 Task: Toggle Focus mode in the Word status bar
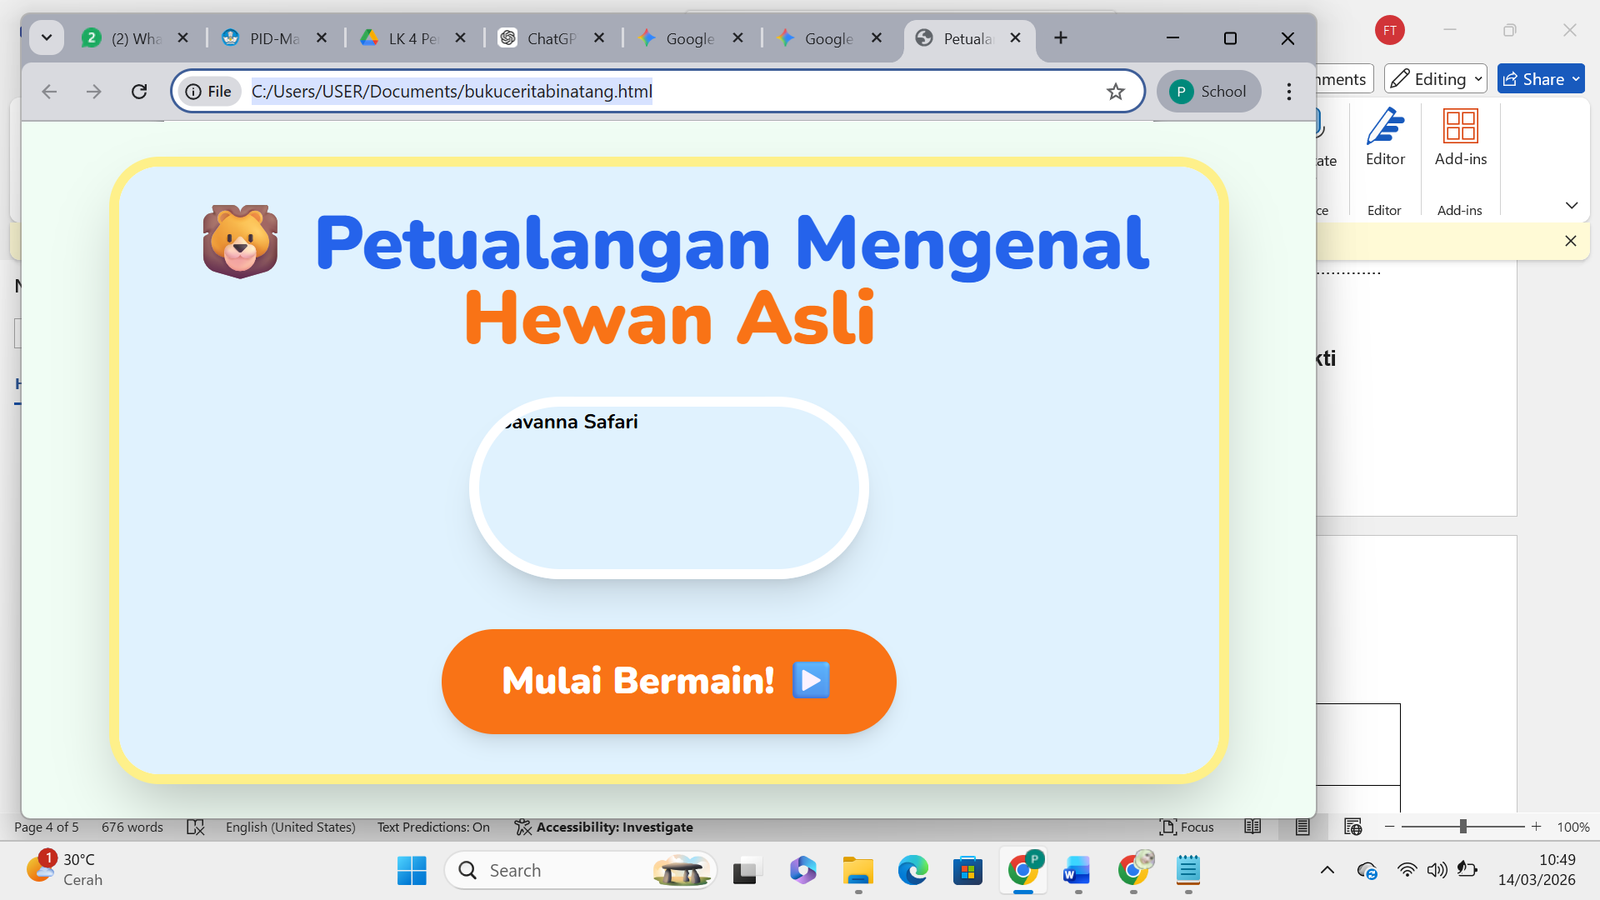point(1187,827)
